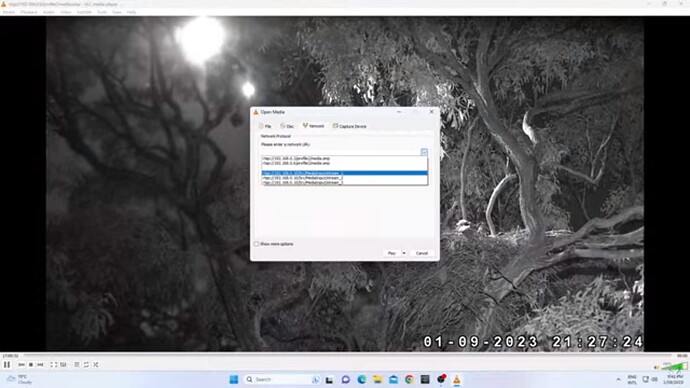Switch to the Capture Device tab
This screenshot has width=690, height=388.
point(350,126)
